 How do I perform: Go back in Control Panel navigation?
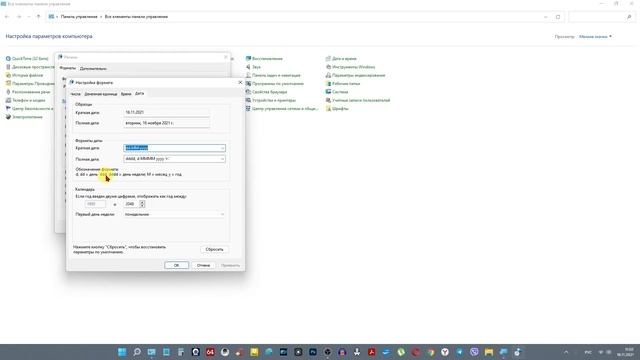7,17
